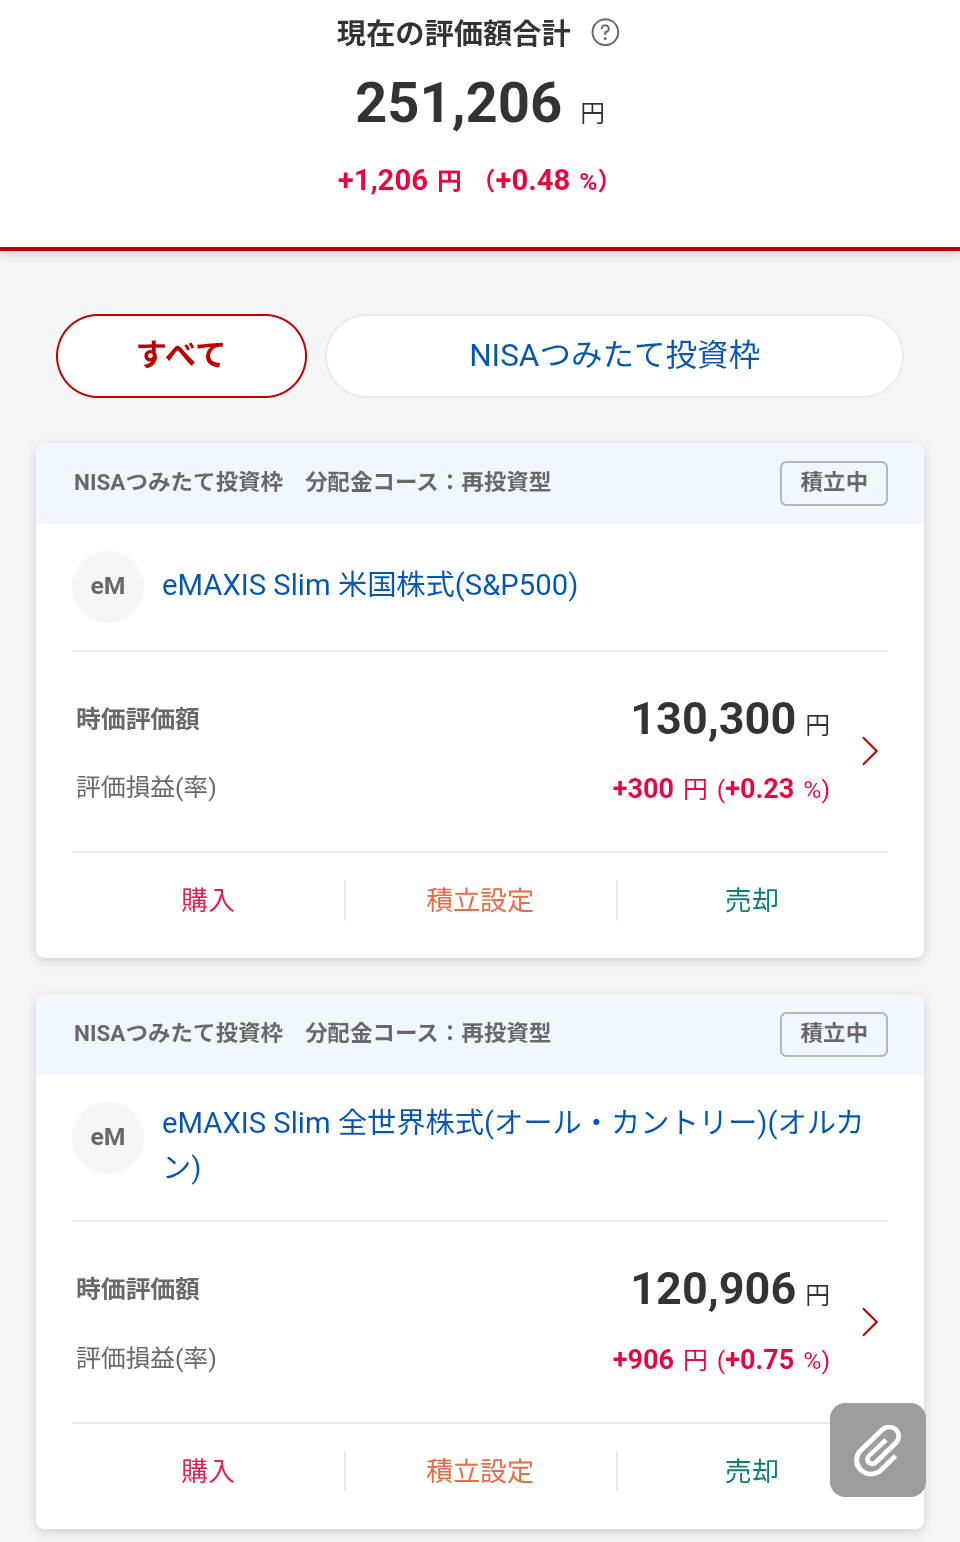Expand S&P500 fund details chevron
The image size is (960, 1542).
point(870,751)
